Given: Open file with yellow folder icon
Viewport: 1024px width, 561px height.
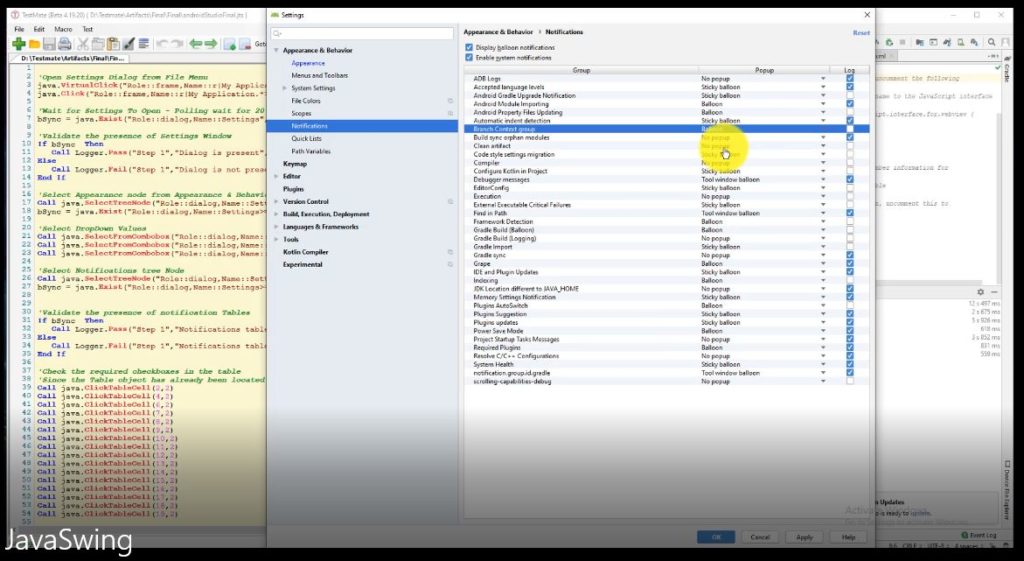Looking at the screenshot, I should (35, 44).
